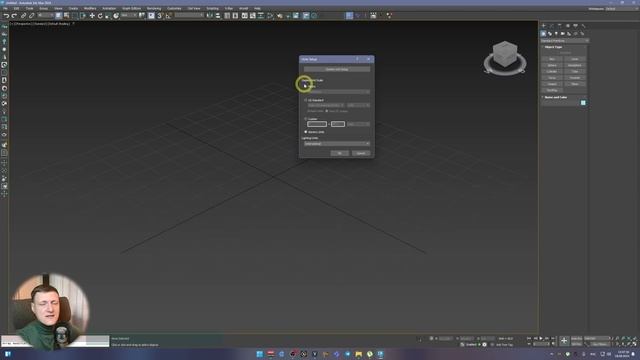Open the Metric units dropdown

click(x=338, y=92)
